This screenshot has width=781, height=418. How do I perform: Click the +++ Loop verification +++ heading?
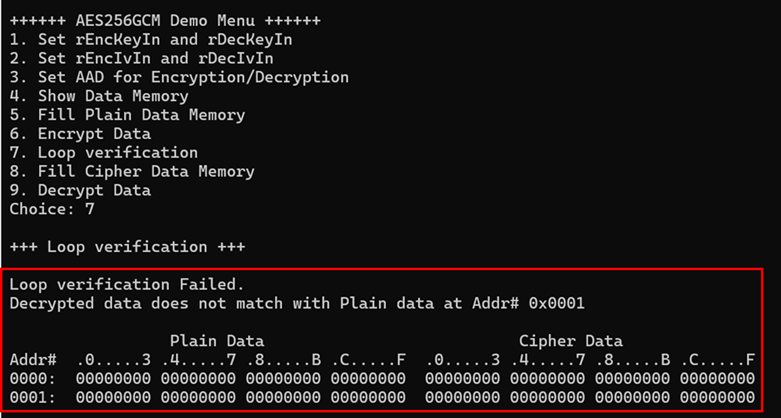click(127, 247)
